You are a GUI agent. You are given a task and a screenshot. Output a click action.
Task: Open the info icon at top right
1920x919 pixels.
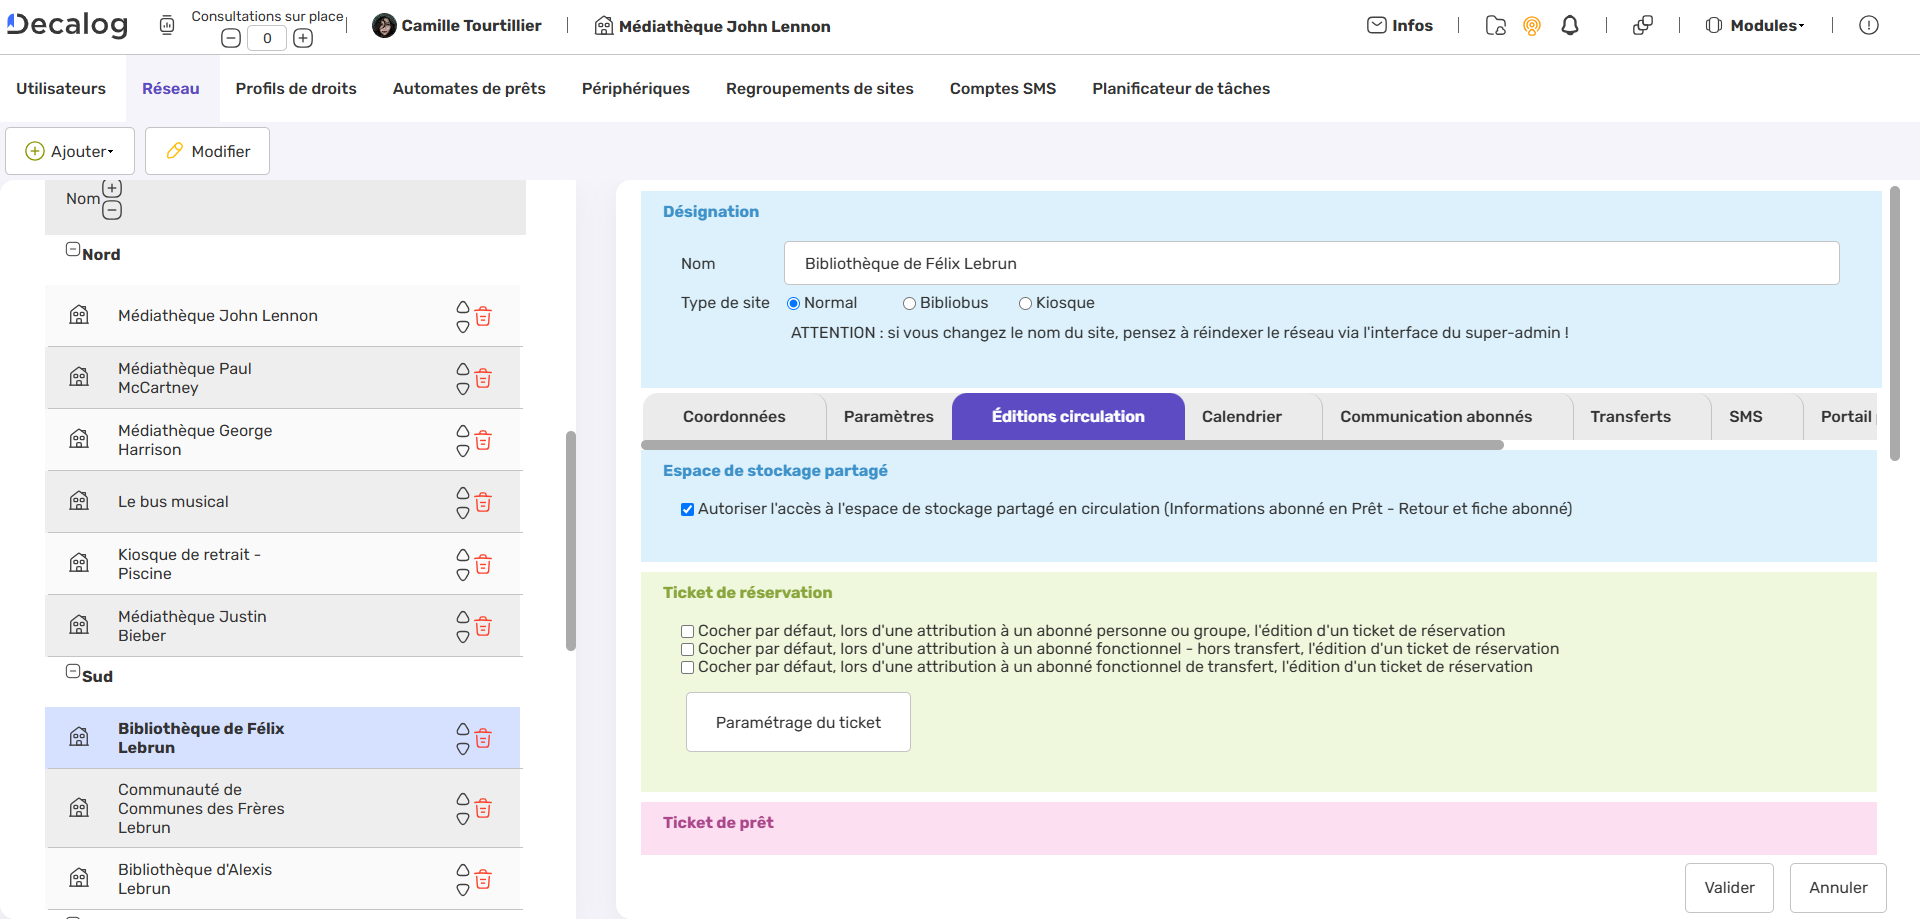(1868, 26)
